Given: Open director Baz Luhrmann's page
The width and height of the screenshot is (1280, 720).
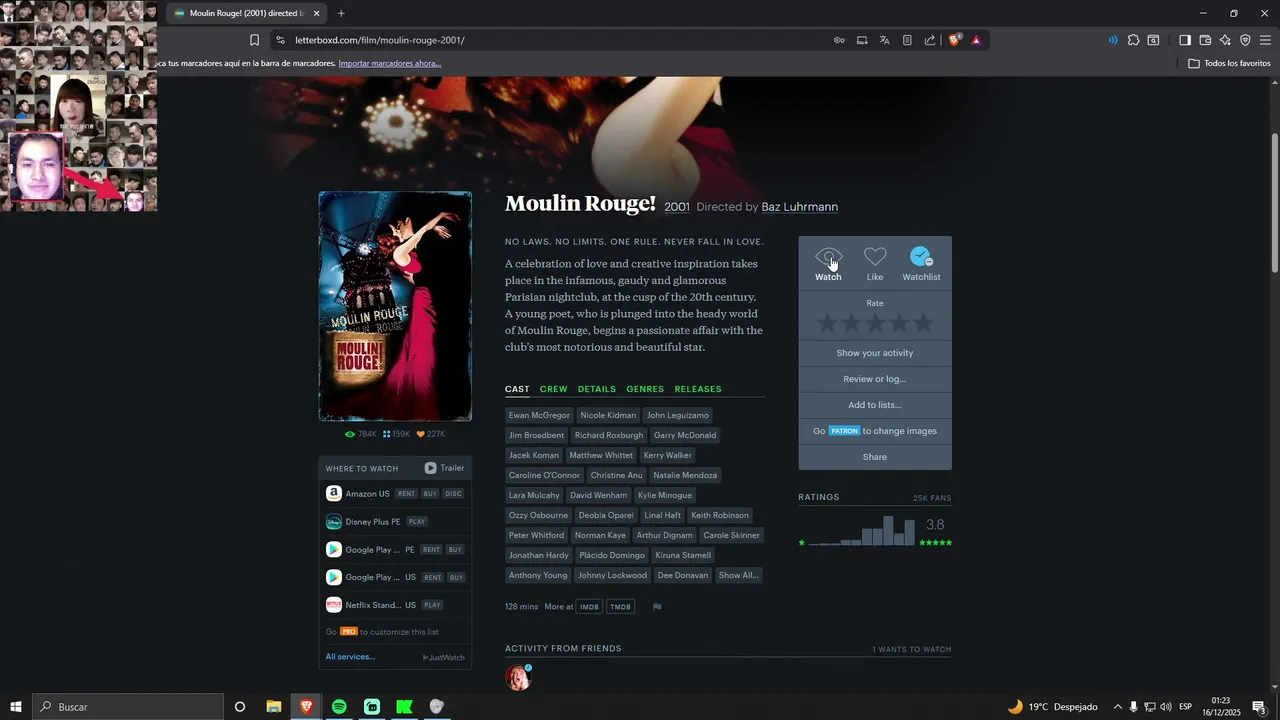Looking at the screenshot, I should (x=800, y=207).
